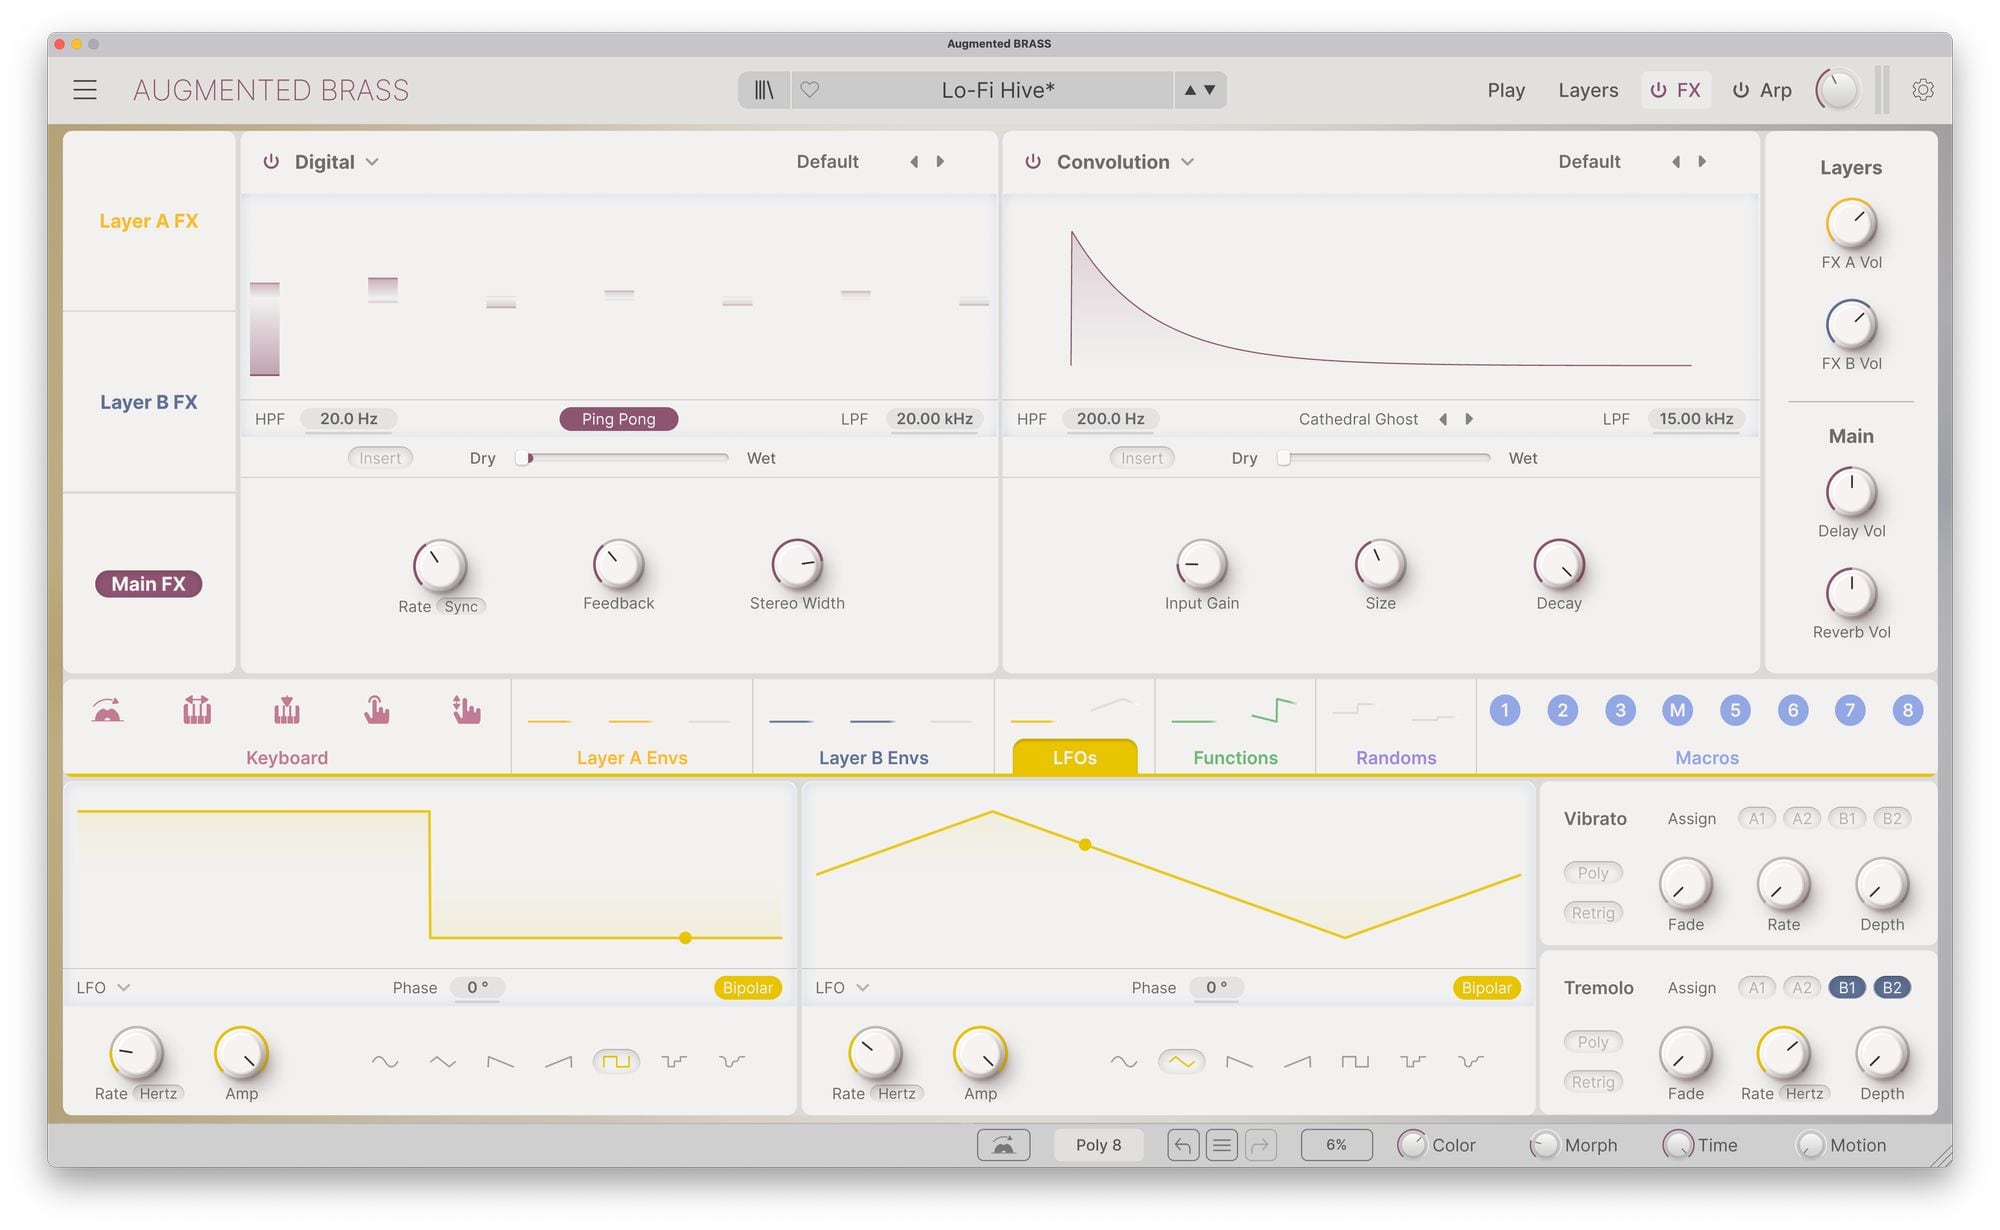Toggle Tremolo assign B1
Screen dimensions: 2000x1230
1847,988
